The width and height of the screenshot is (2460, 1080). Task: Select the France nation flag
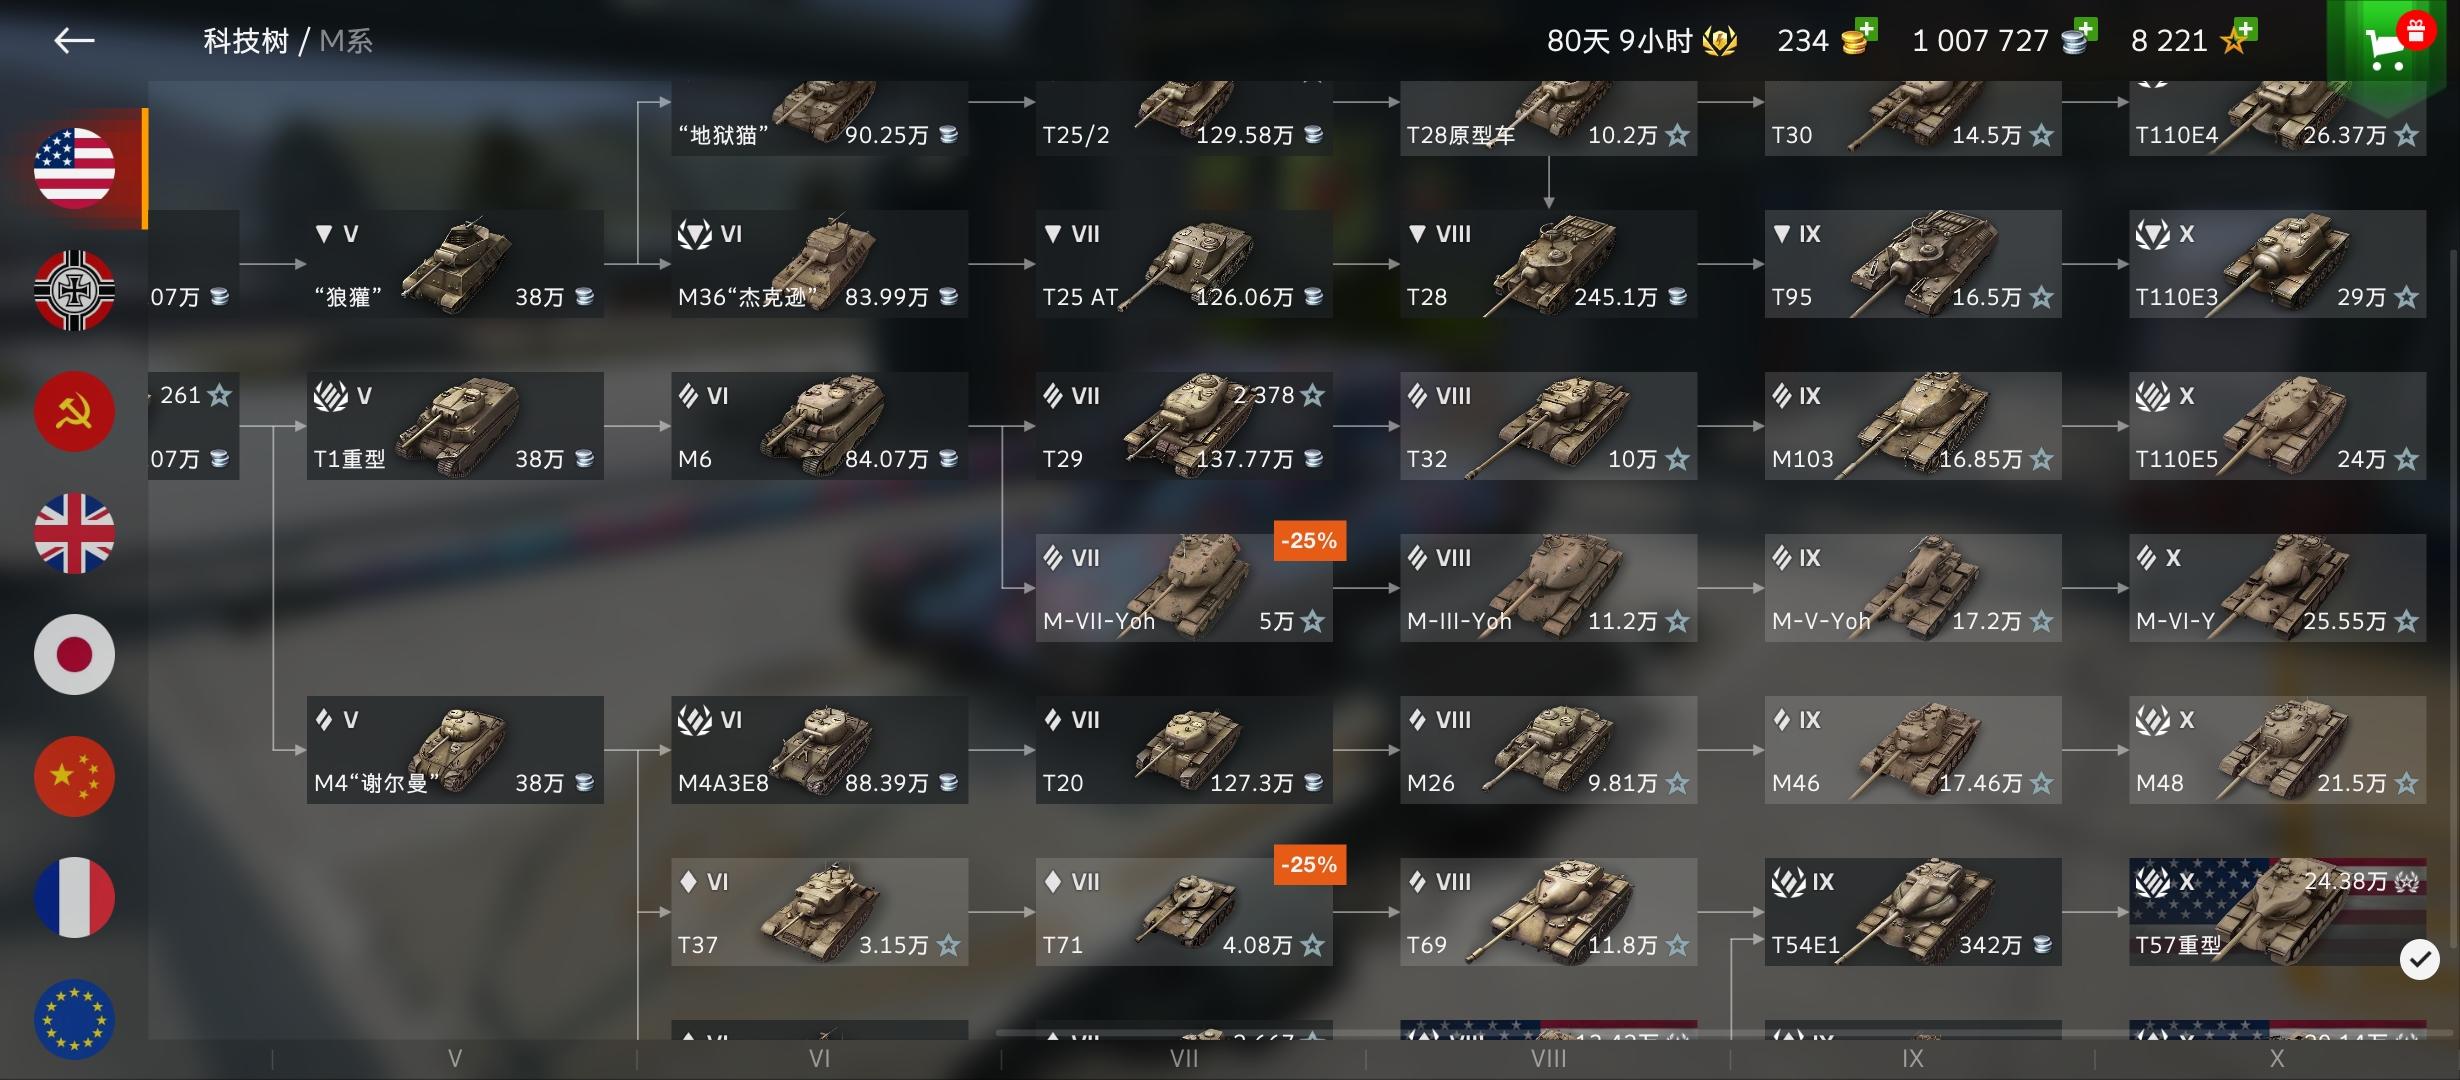[75, 897]
